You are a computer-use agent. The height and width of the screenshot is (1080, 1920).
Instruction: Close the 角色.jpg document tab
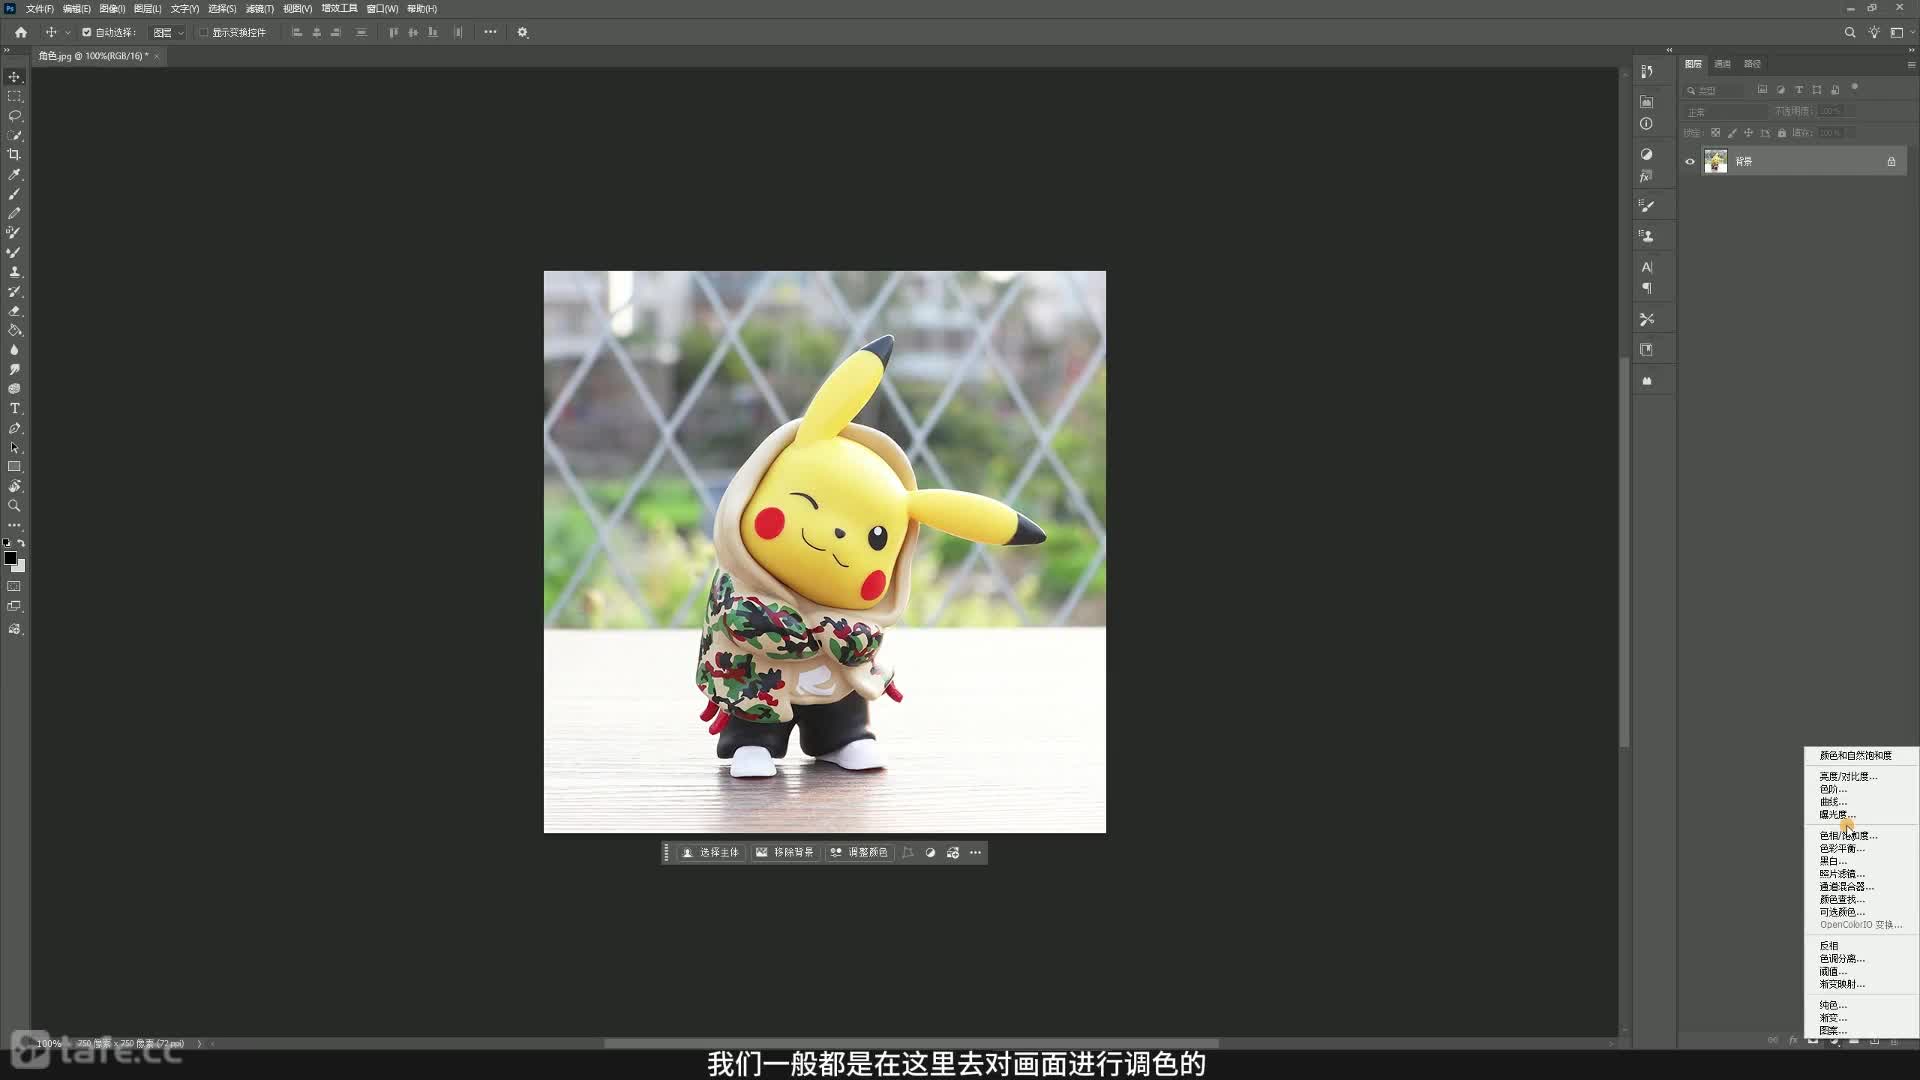(x=157, y=56)
